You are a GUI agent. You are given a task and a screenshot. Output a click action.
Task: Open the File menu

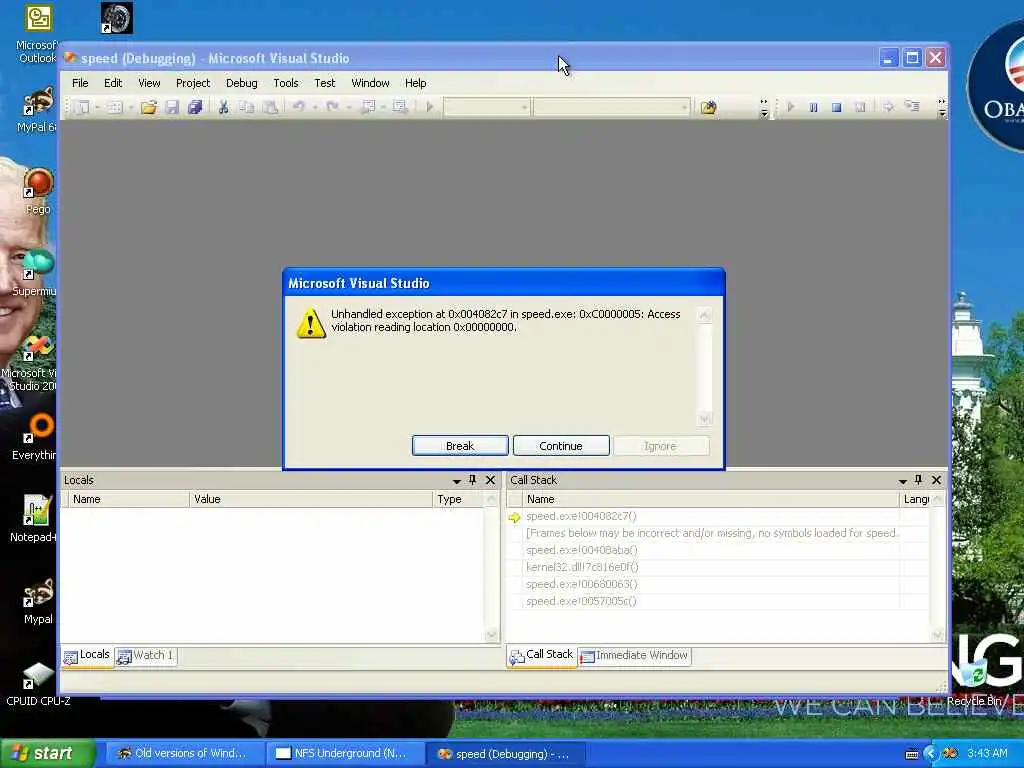click(x=80, y=83)
